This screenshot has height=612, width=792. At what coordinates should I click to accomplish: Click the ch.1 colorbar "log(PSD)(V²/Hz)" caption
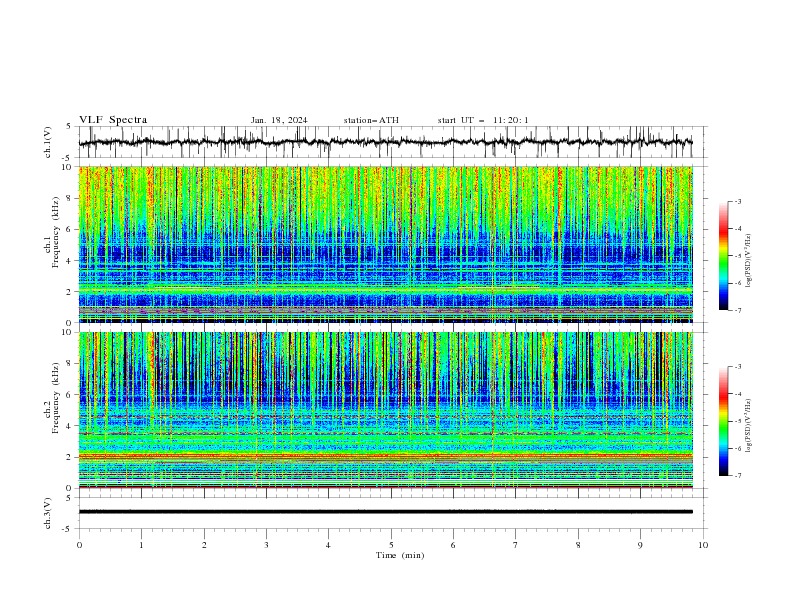click(x=749, y=261)
